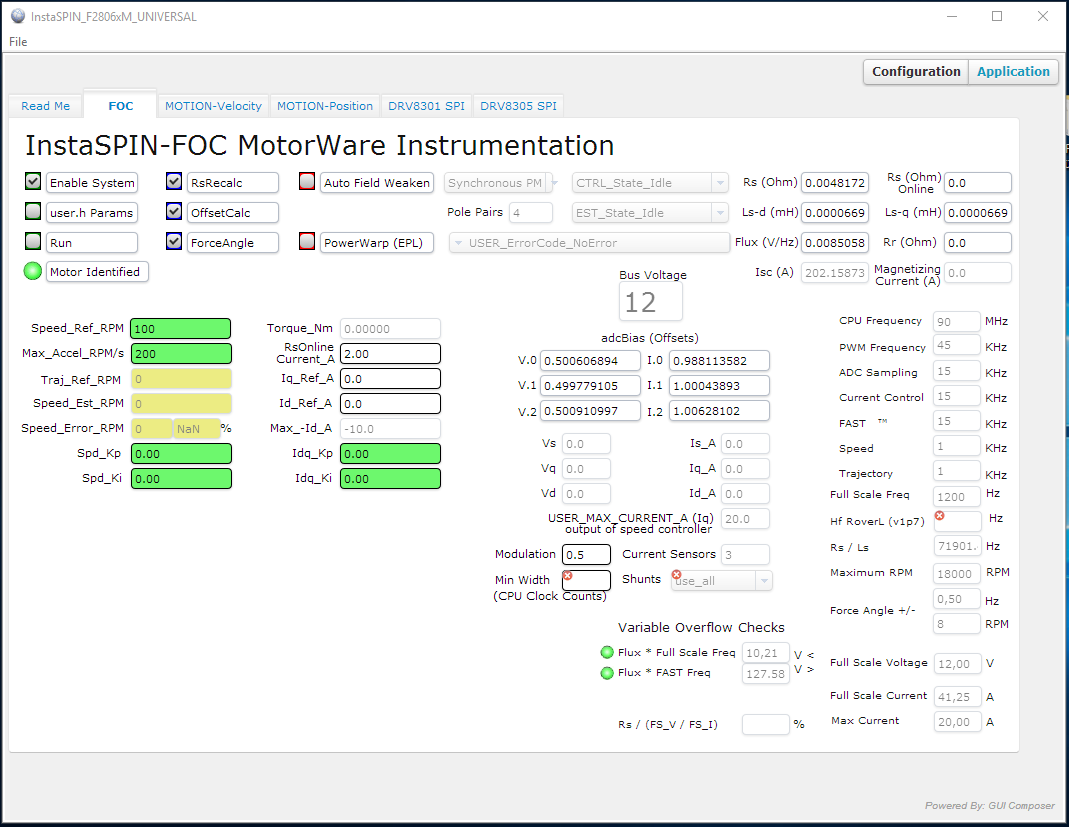Open the MOTION-Velocity tab

tap(213, 106)
